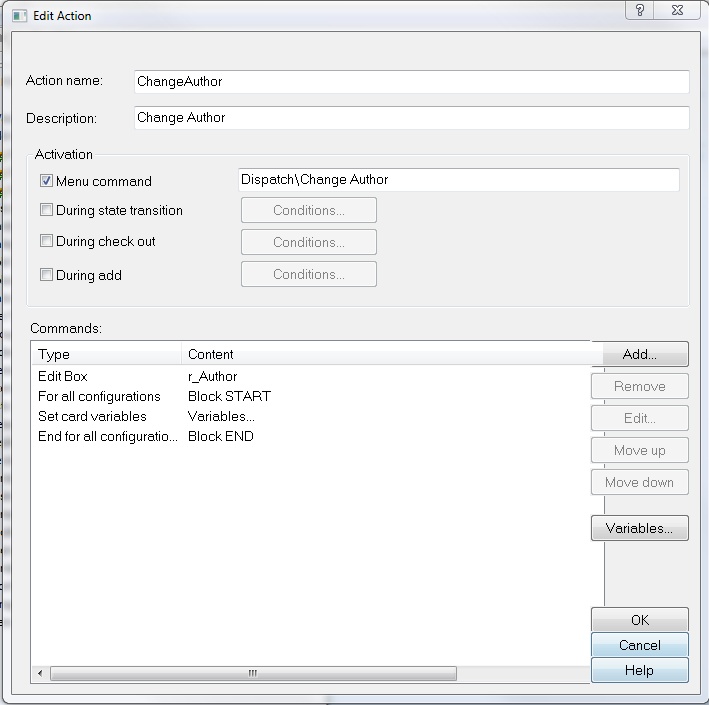The width and height of the screenshot is (709, 705).
Task: Click the Move down button
Action: point(639,483)
